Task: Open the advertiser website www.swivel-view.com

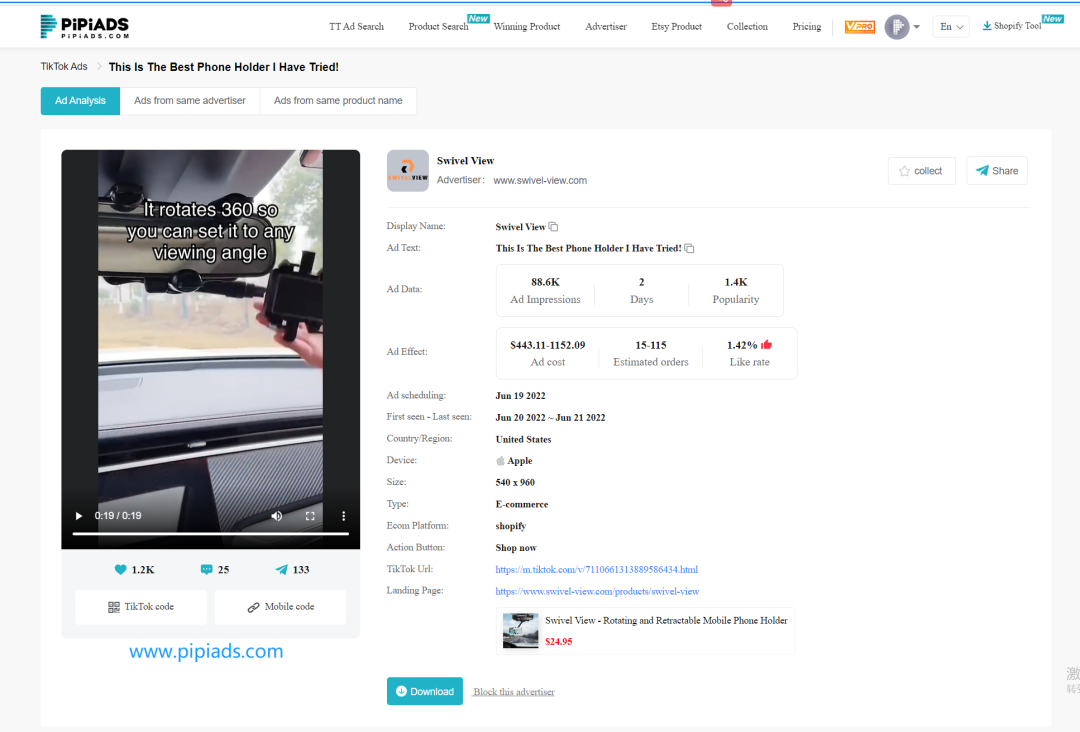Action: [x=540, y=180]
